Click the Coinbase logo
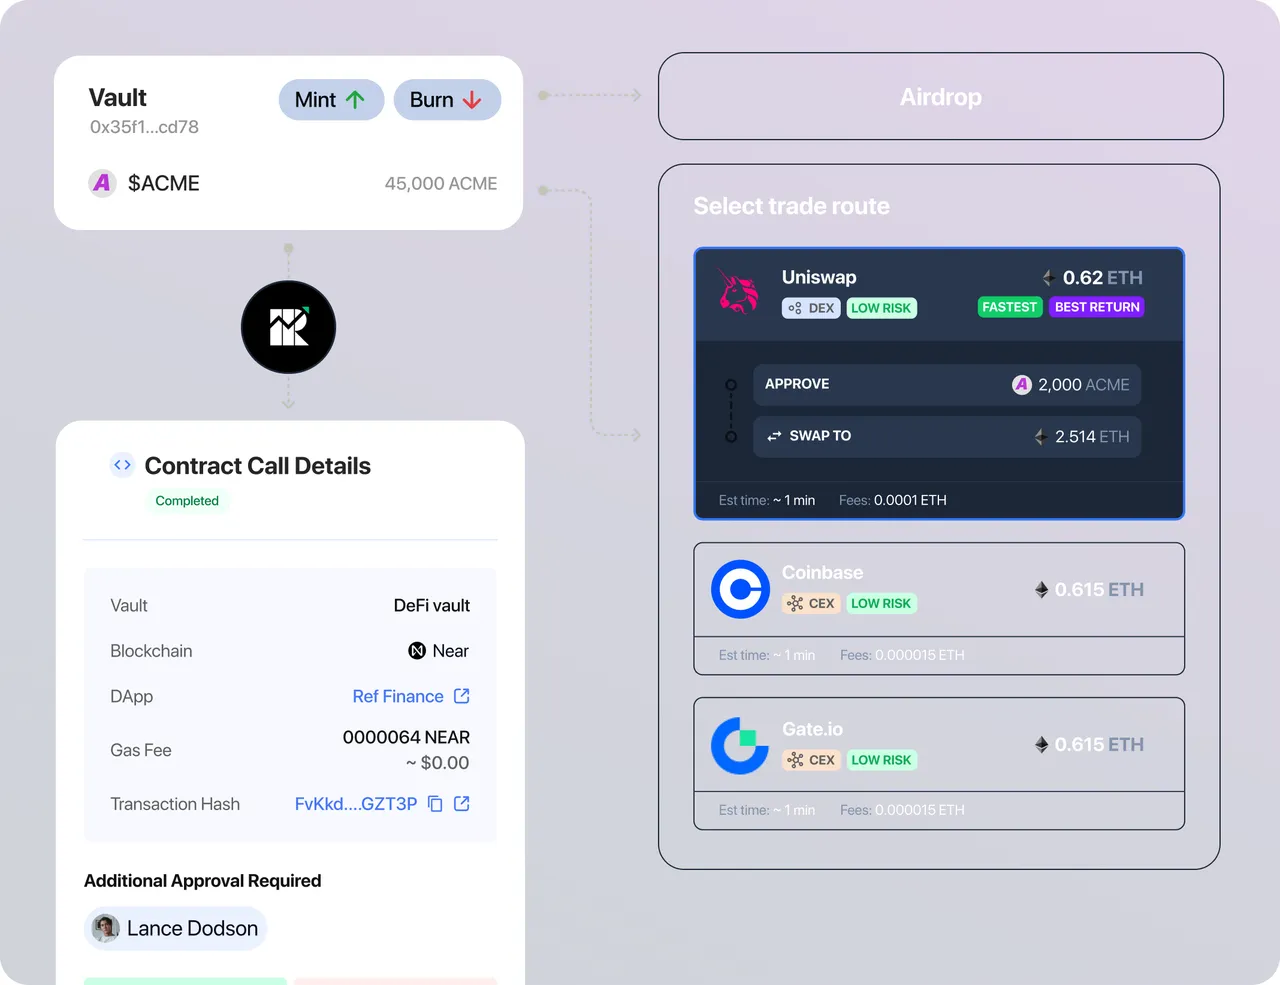The image size is (1280, 985). click(x=740, y=589)
